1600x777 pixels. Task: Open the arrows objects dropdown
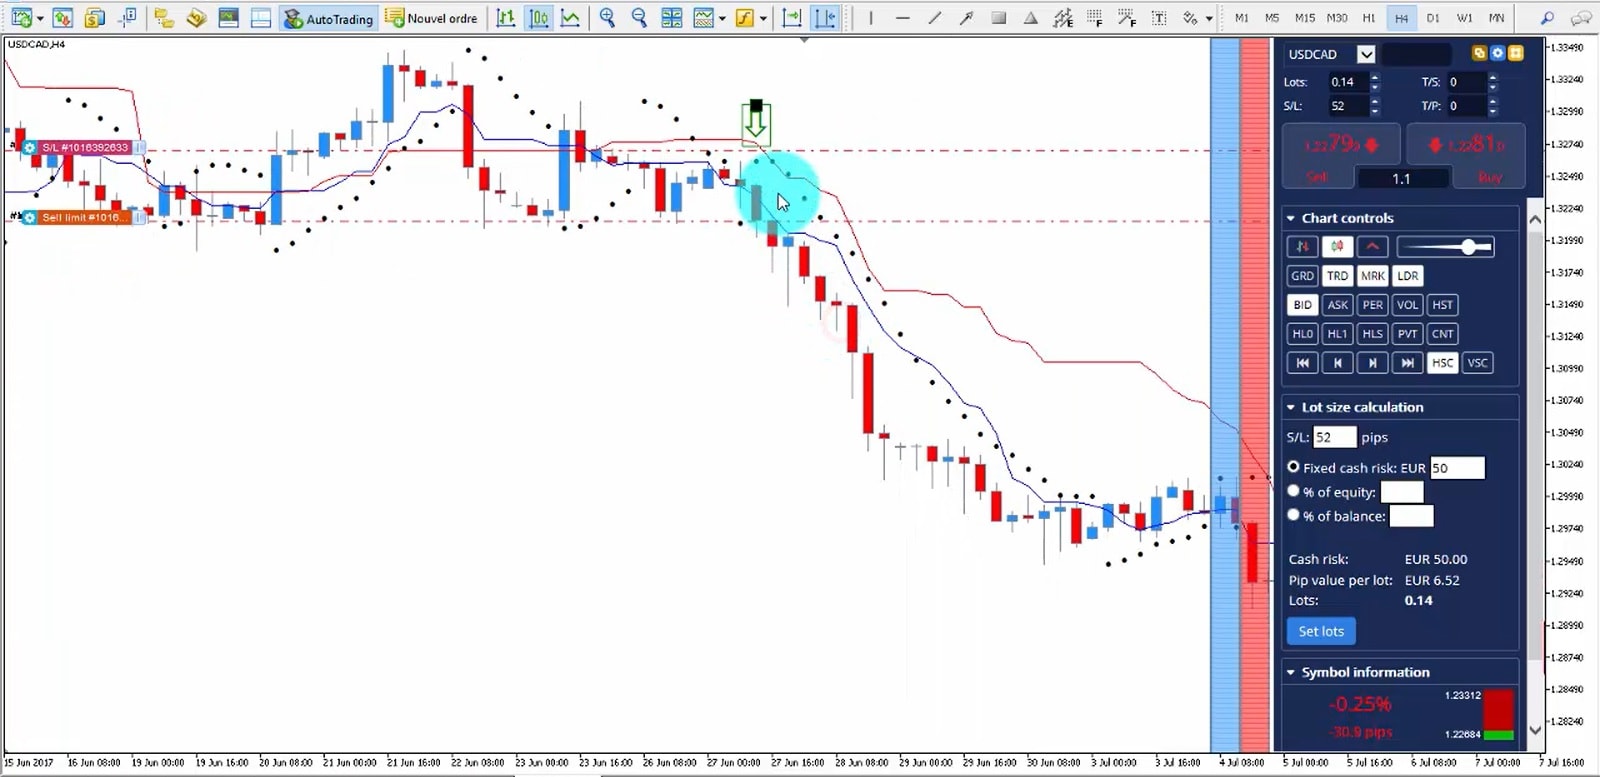[x=1209, y=19]
